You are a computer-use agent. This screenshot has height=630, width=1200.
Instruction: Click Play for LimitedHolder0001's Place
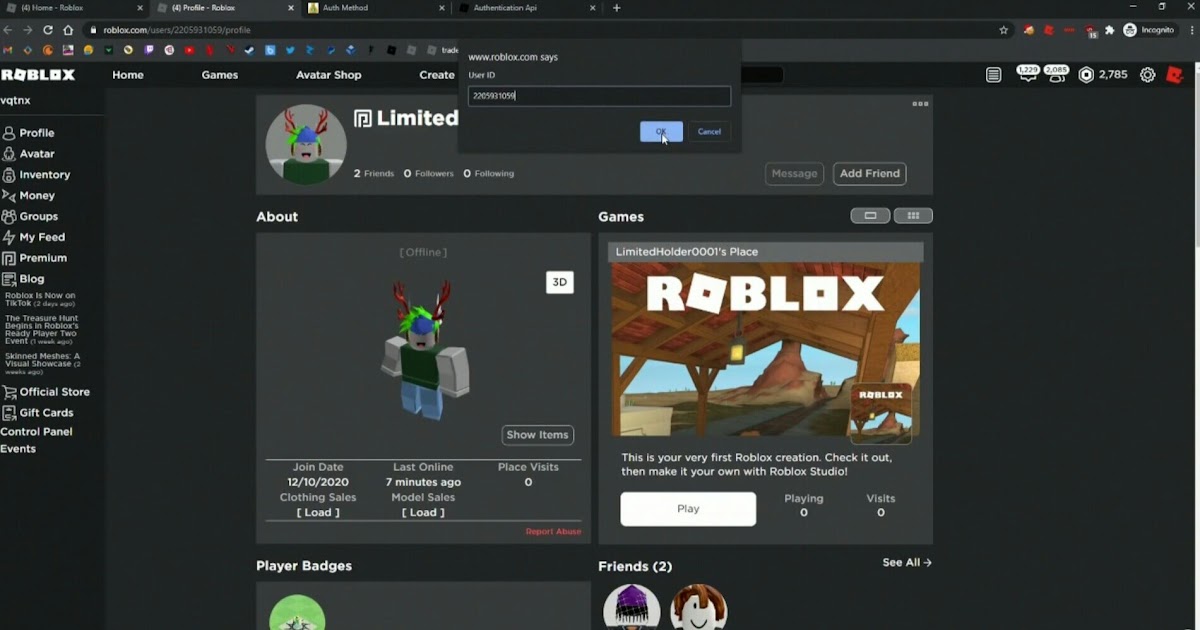coord(688,509)
